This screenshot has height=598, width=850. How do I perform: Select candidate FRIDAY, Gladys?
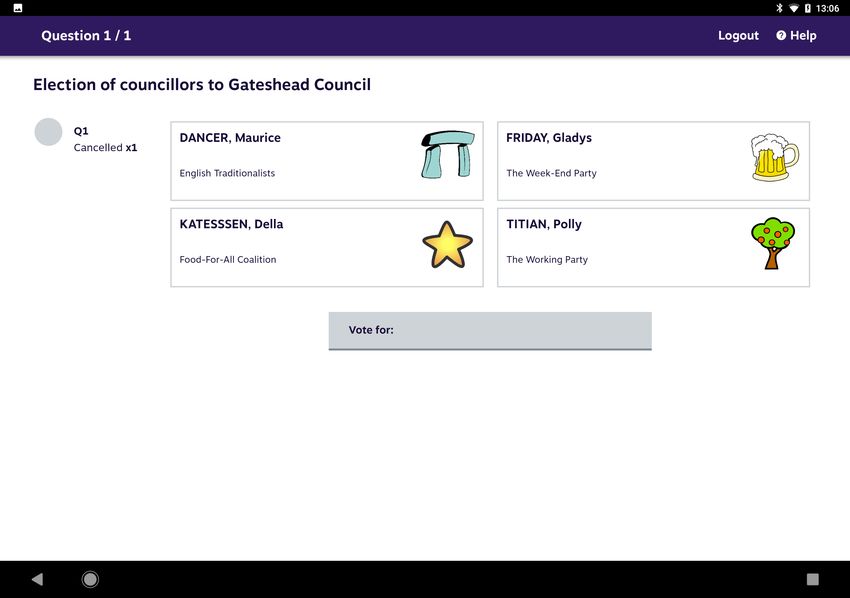coord(653,161)
